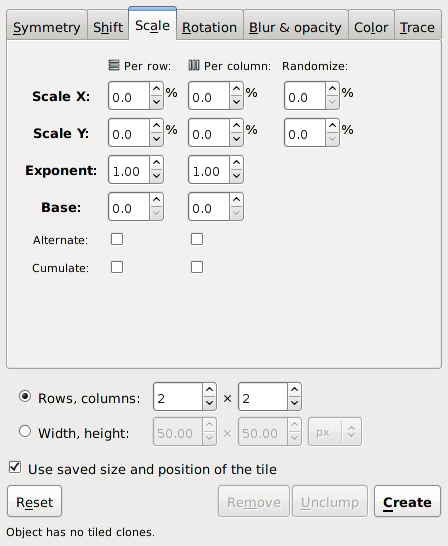Click the Unclump button
Viewport: 448px width, 546px height.
coord(330,501)
